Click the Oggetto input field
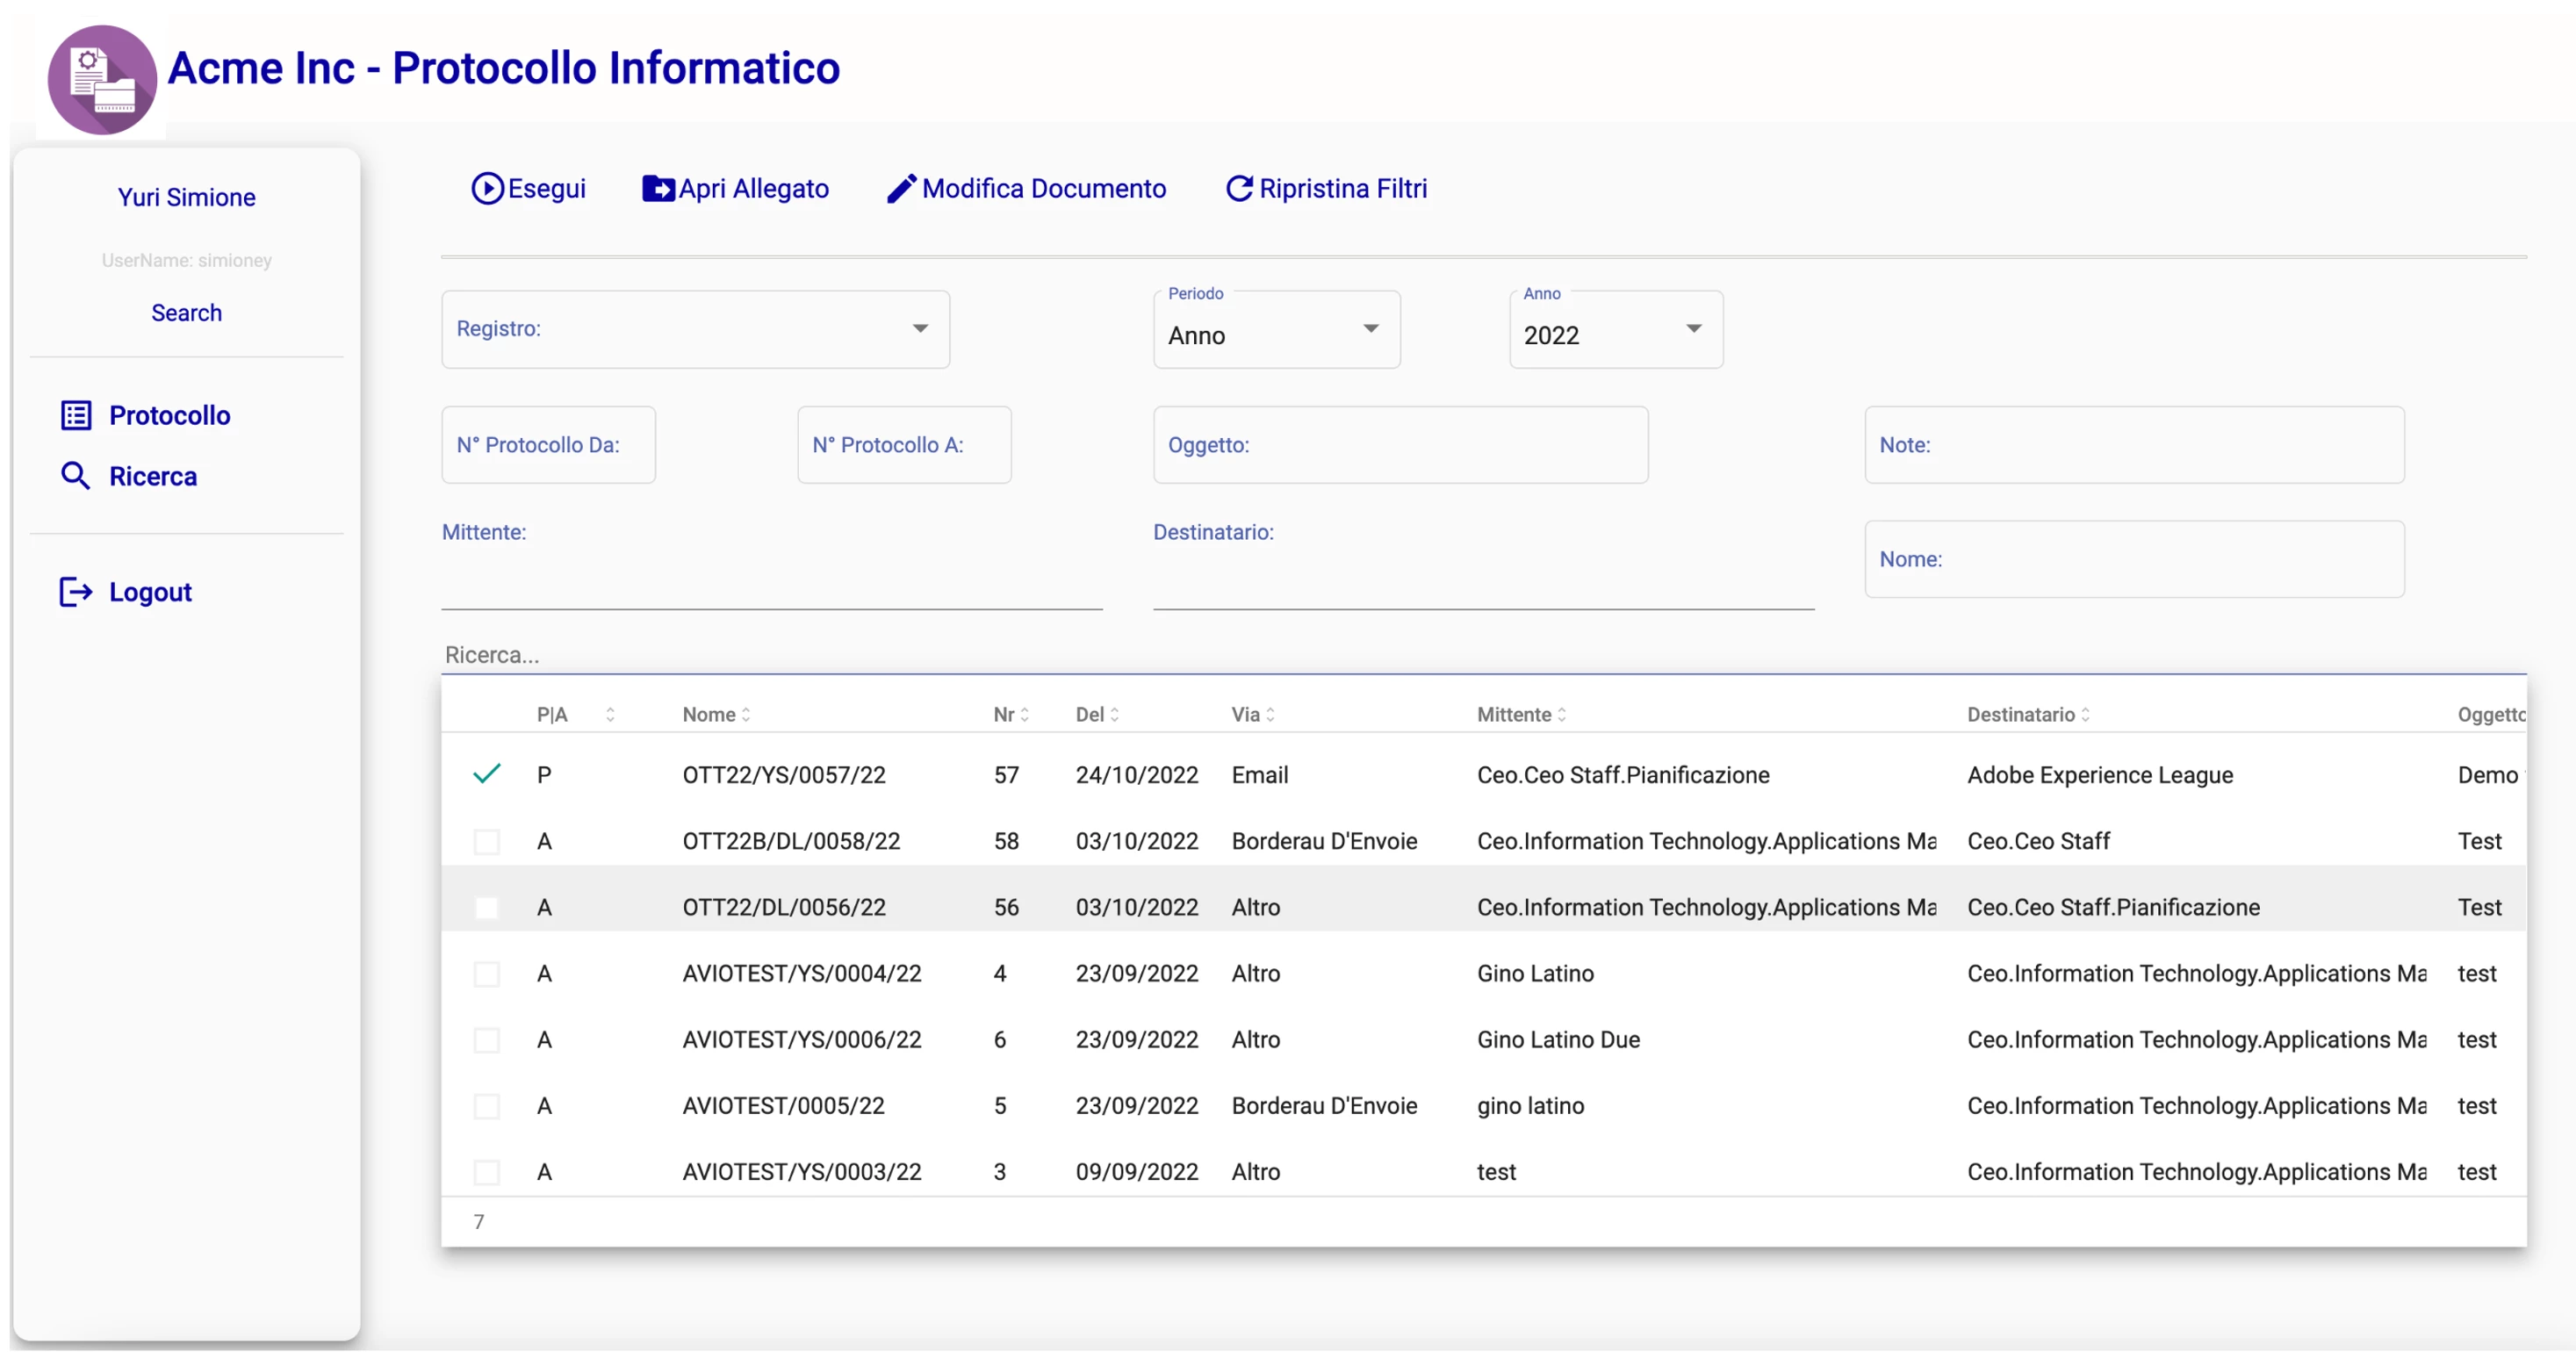 pos(1400,445)
